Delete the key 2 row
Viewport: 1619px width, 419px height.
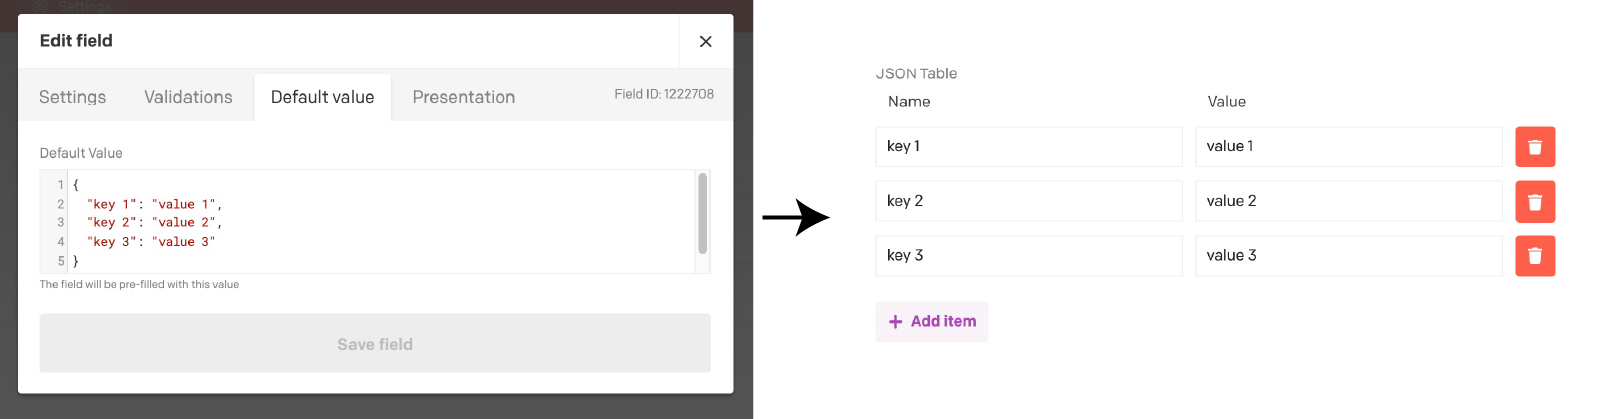point(1534,202)
